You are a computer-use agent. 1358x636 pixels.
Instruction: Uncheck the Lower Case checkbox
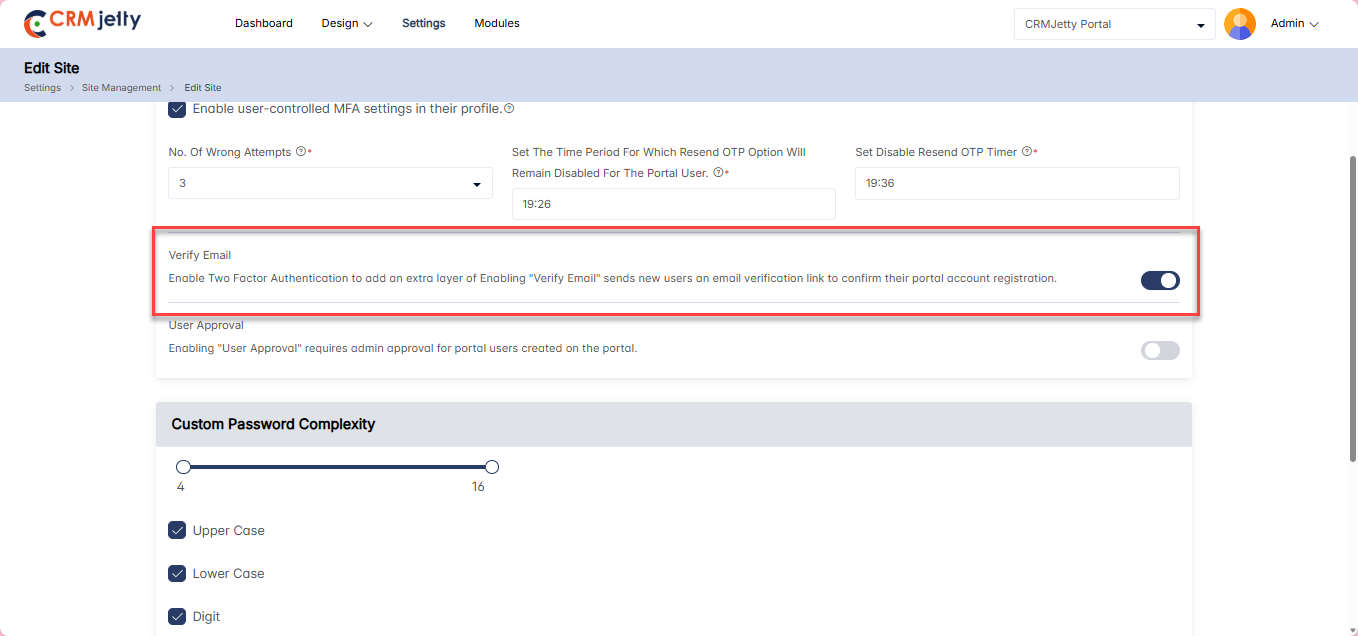(177, 573)
